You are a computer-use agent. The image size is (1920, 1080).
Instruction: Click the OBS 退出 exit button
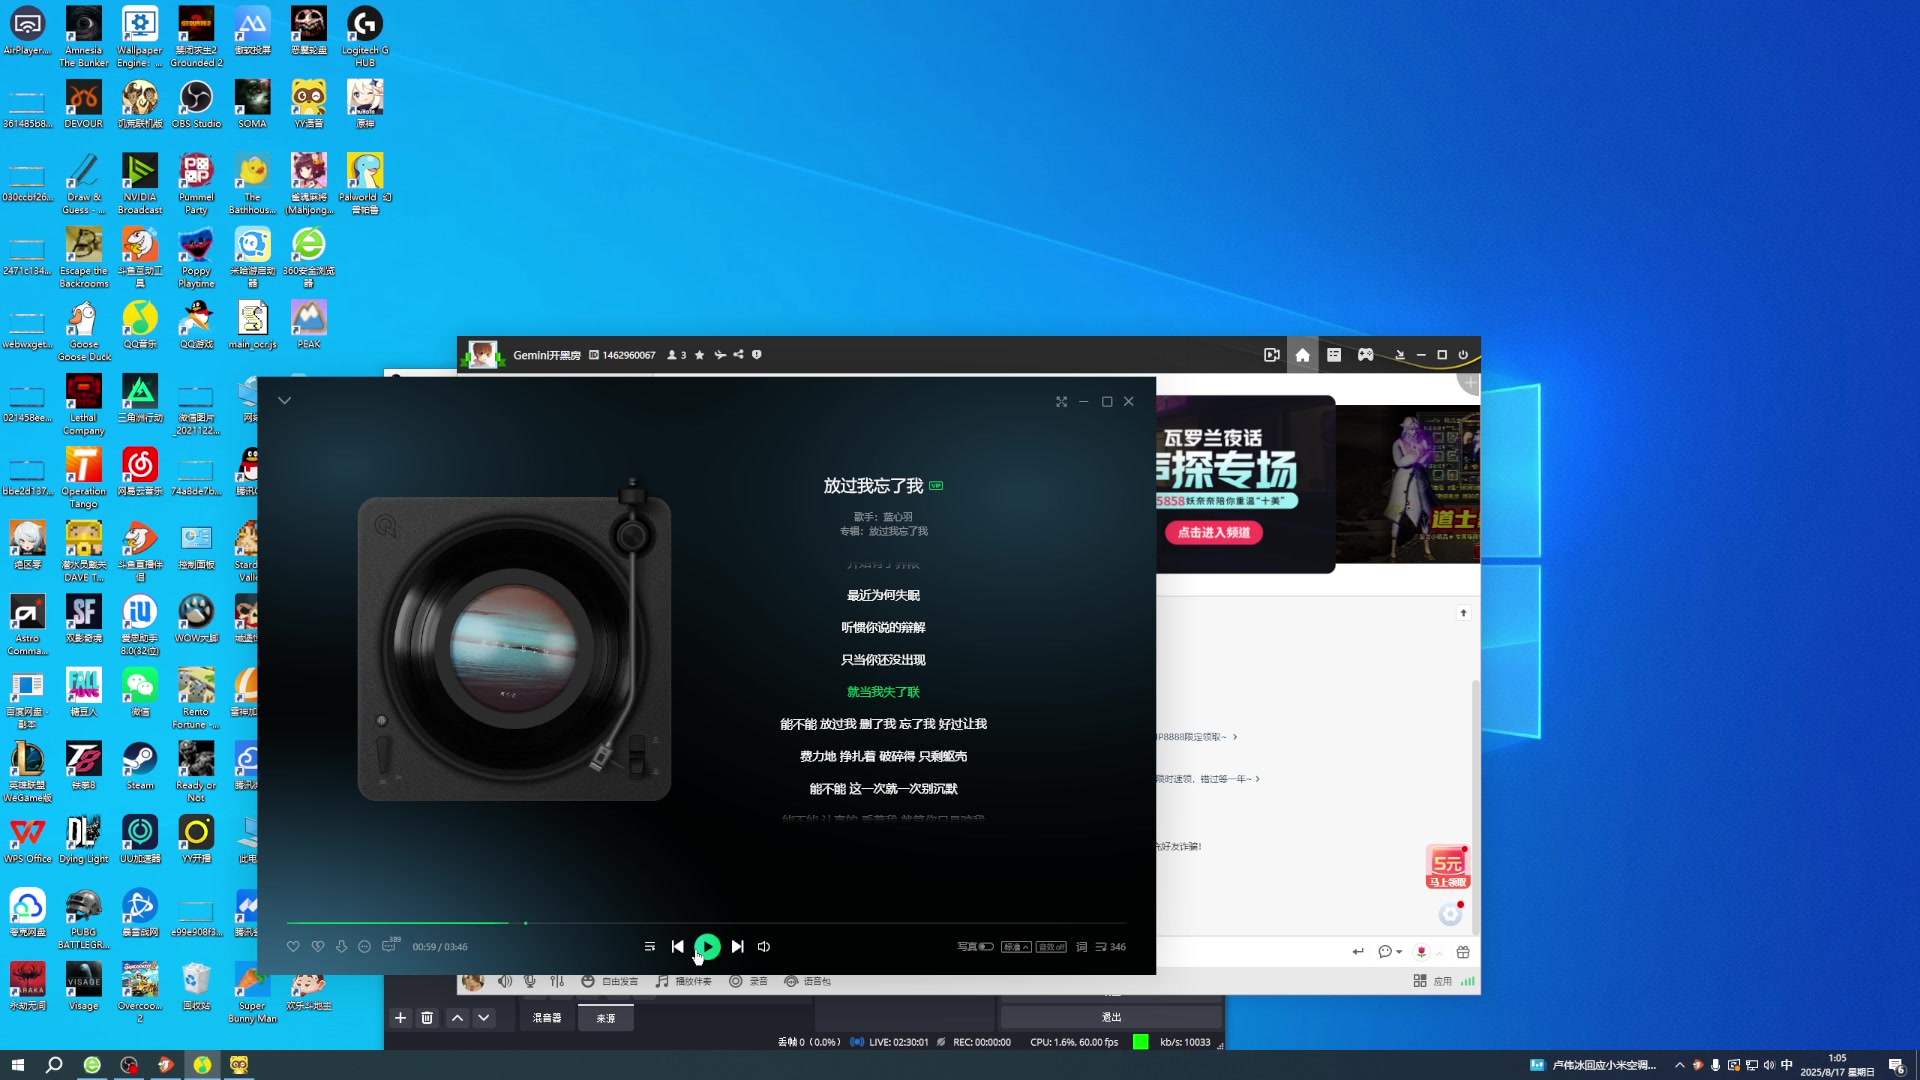coord(1111,1017)
